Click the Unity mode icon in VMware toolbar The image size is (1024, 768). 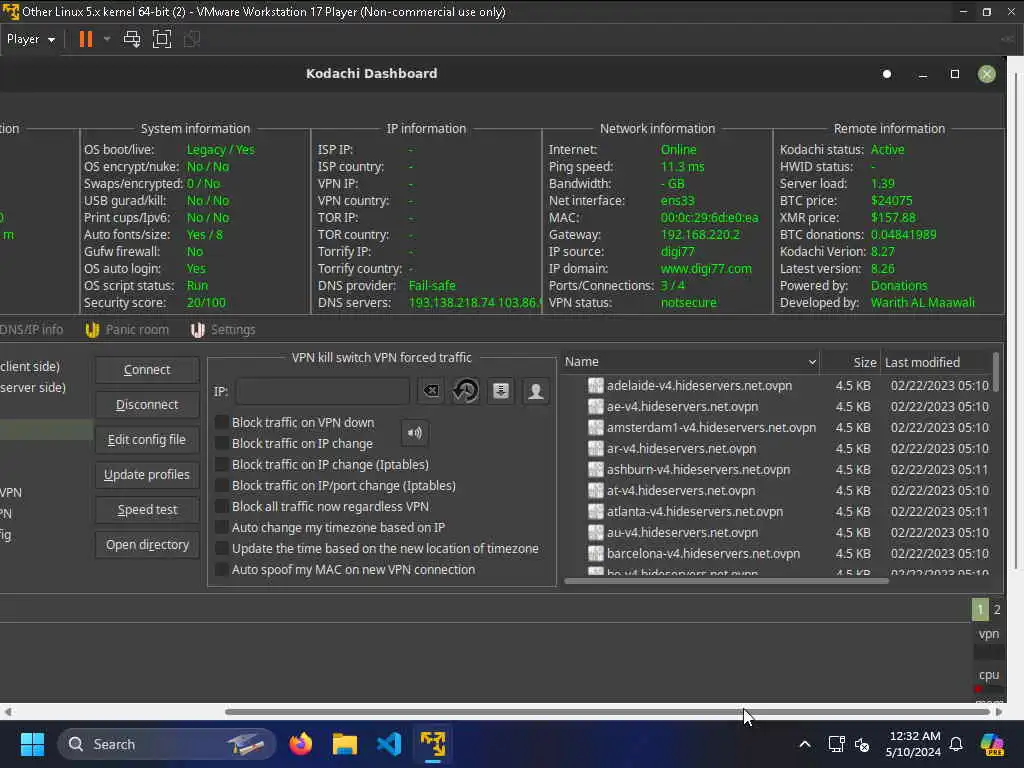[x=191, y=39]
